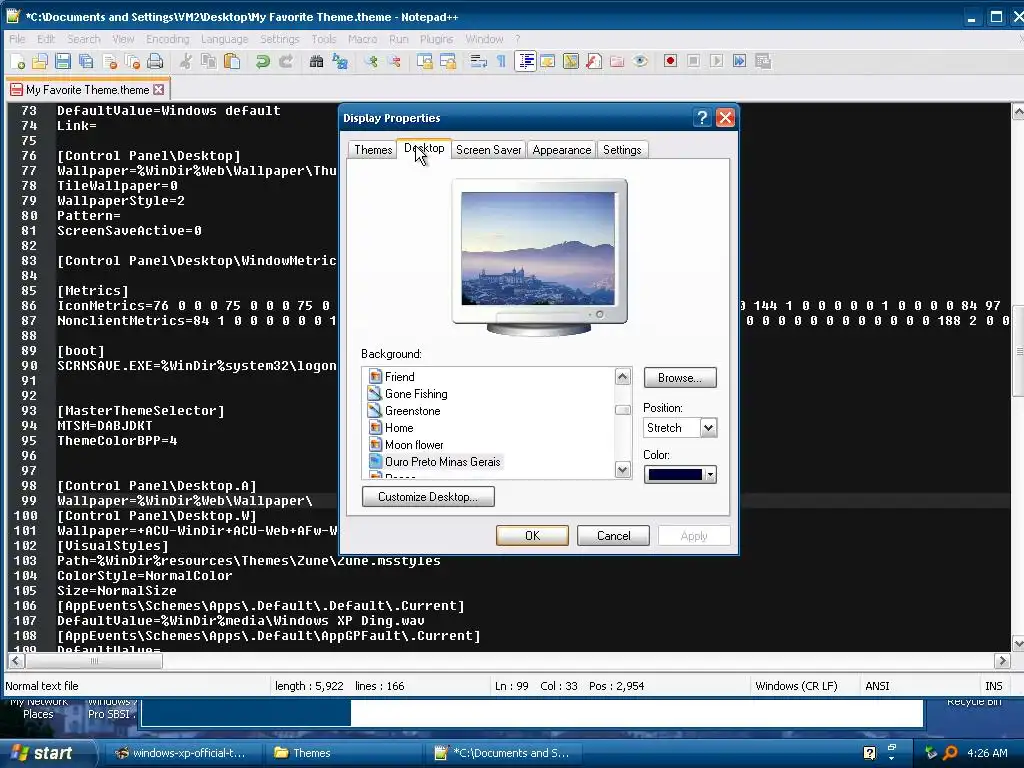Screen dimensions: 1024x768
Task: Open the Document Map toolbar icon
Action: point(571,61)
